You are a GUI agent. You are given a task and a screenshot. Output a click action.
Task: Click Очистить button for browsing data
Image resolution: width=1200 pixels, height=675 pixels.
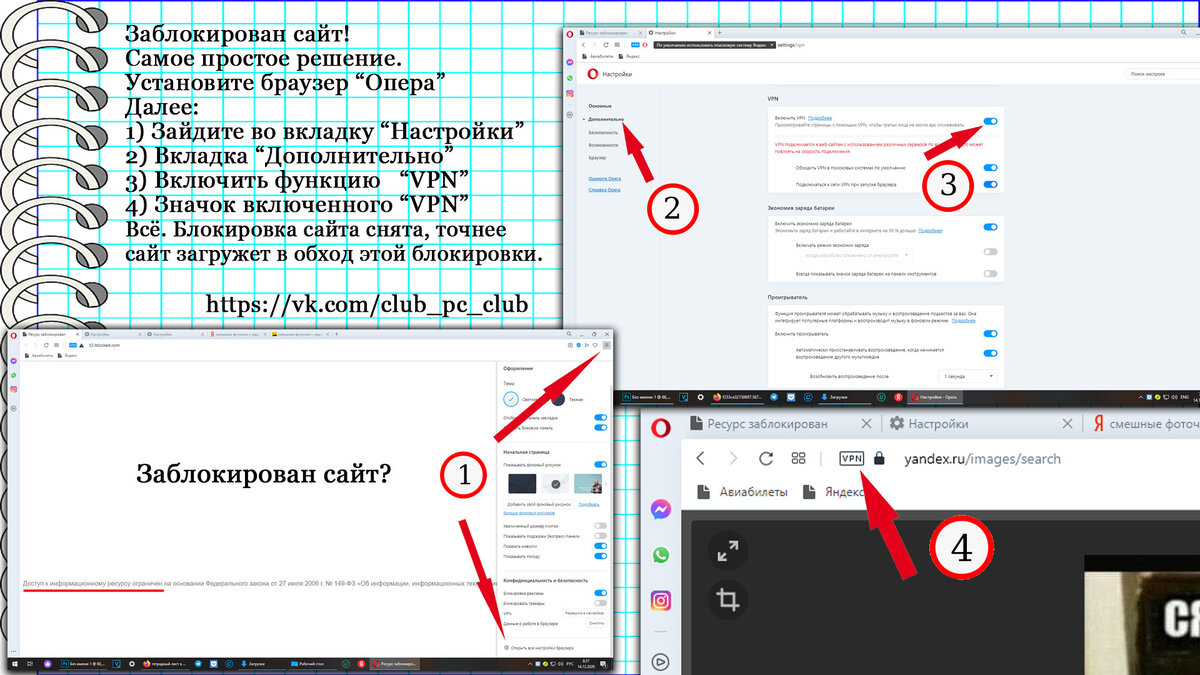click(597, 623)
